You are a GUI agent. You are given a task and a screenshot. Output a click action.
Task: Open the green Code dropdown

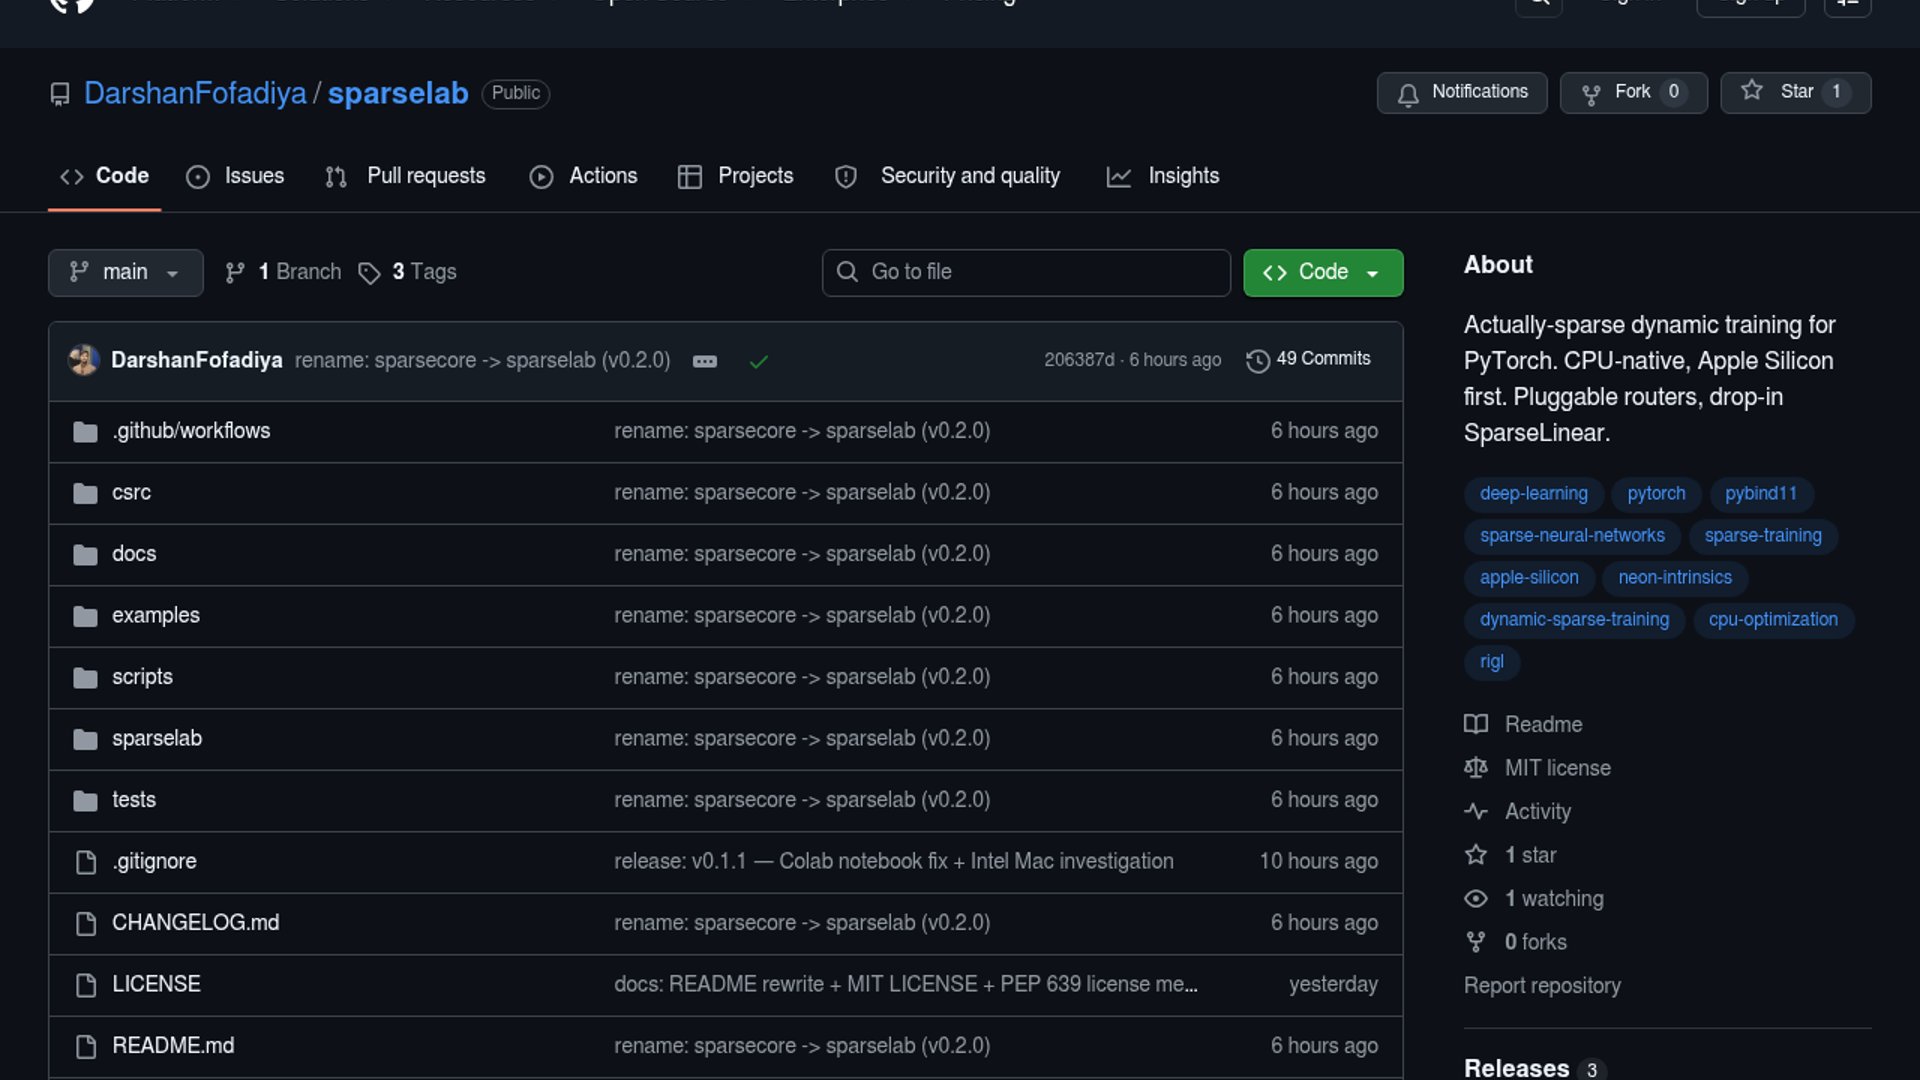tap(1322, 272)
